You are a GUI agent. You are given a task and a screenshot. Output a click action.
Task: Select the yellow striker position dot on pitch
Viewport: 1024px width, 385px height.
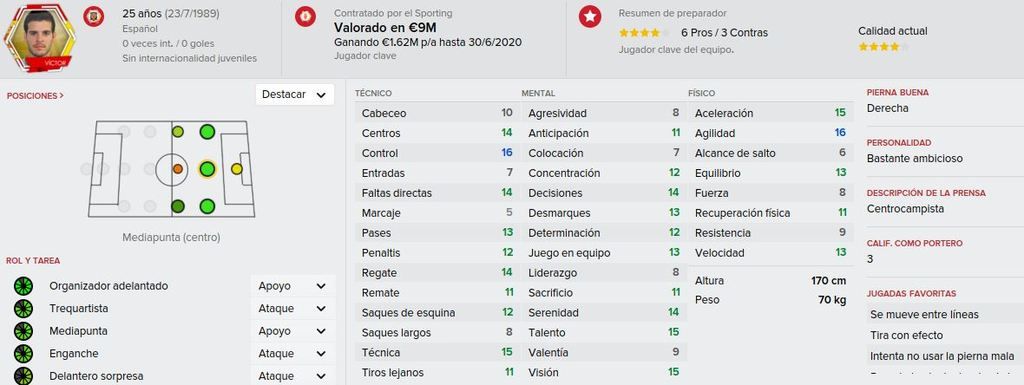click(x=236, y=169)
